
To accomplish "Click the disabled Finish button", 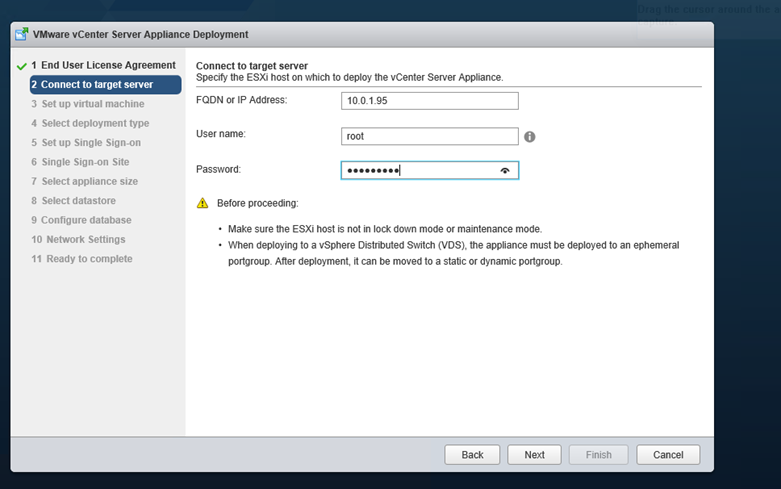I will (599, 455).
